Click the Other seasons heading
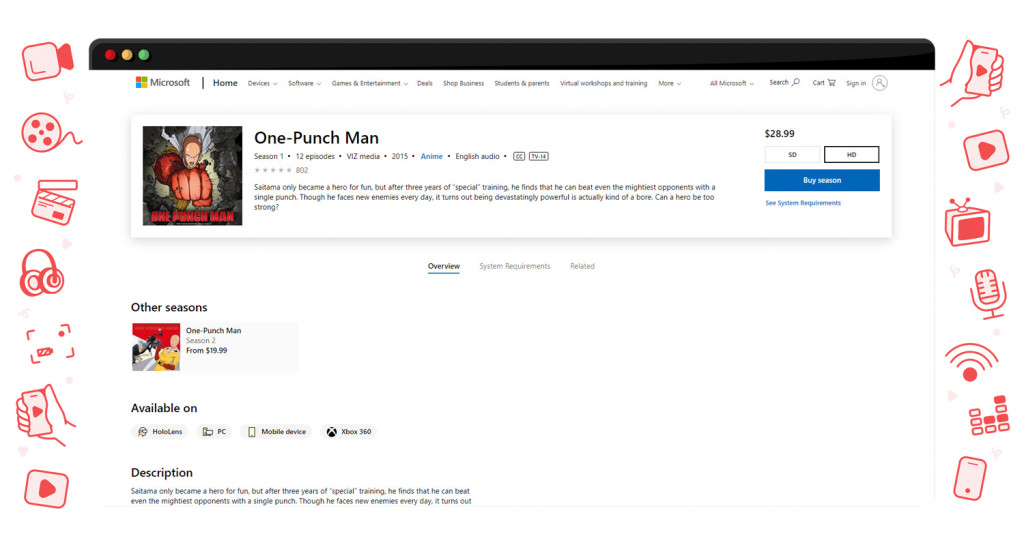The image size is (1024, 545). [168, 307]
